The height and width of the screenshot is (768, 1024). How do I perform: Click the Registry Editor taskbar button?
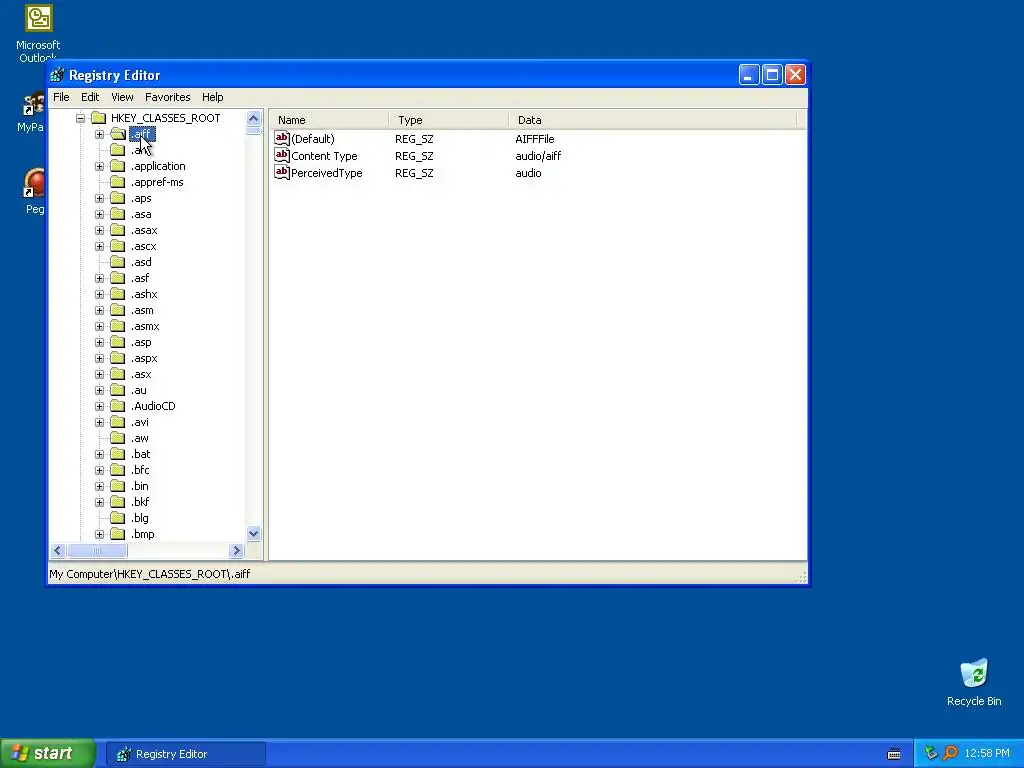point(186,754)
